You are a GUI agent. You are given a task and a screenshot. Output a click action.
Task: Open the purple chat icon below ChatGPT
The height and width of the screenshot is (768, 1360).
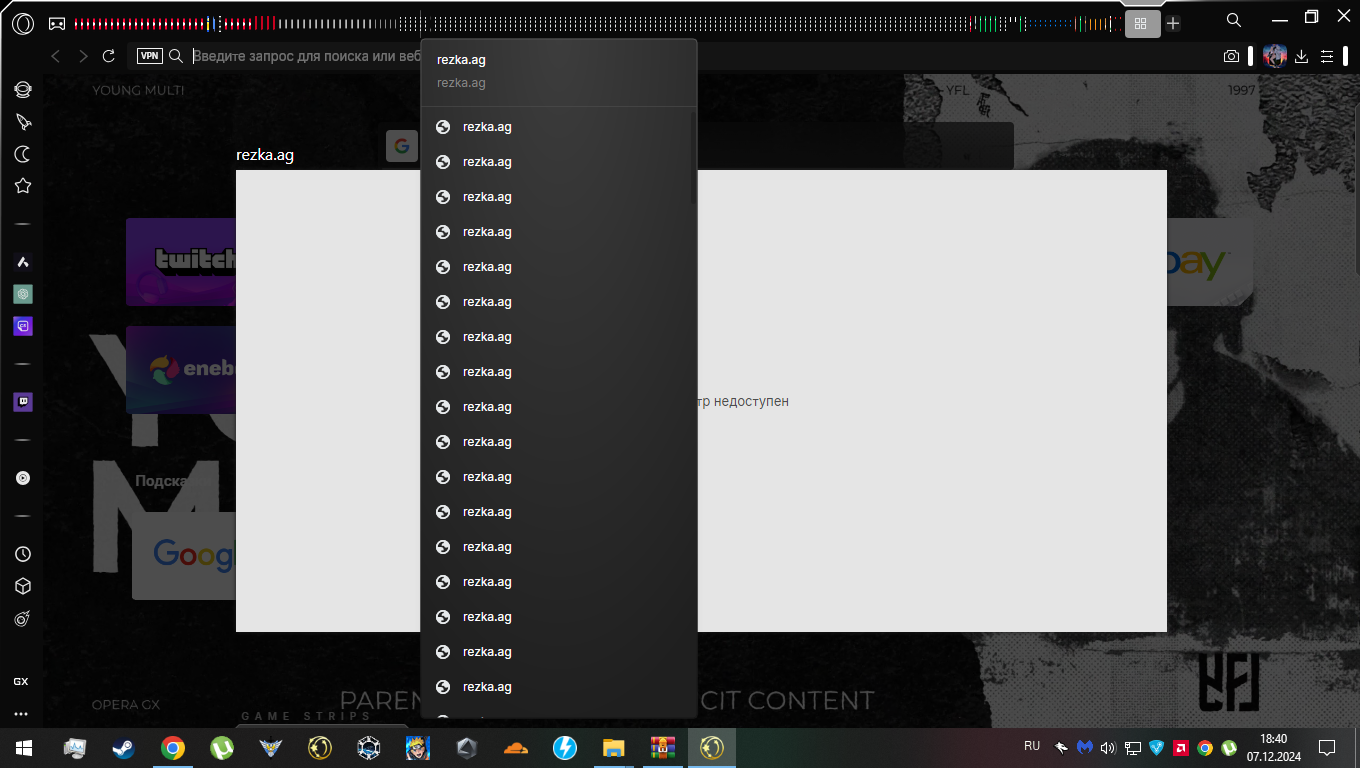click(x=22, y=326)
